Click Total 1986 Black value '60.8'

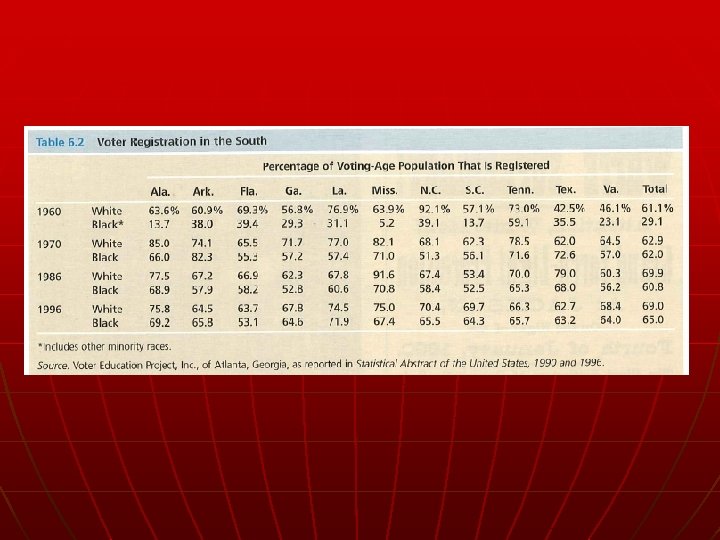[652, 287]
